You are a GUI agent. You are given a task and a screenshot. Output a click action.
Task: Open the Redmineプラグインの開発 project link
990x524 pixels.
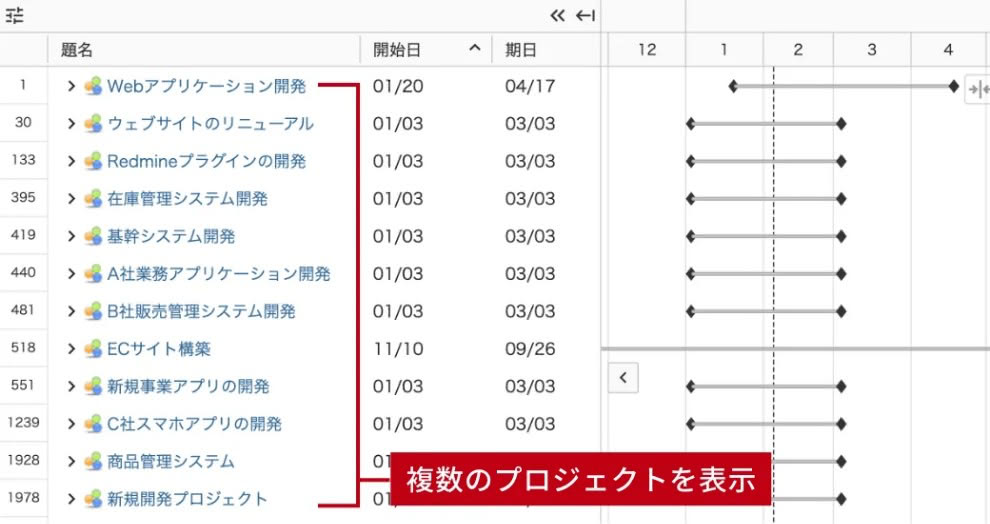(206, 161)
